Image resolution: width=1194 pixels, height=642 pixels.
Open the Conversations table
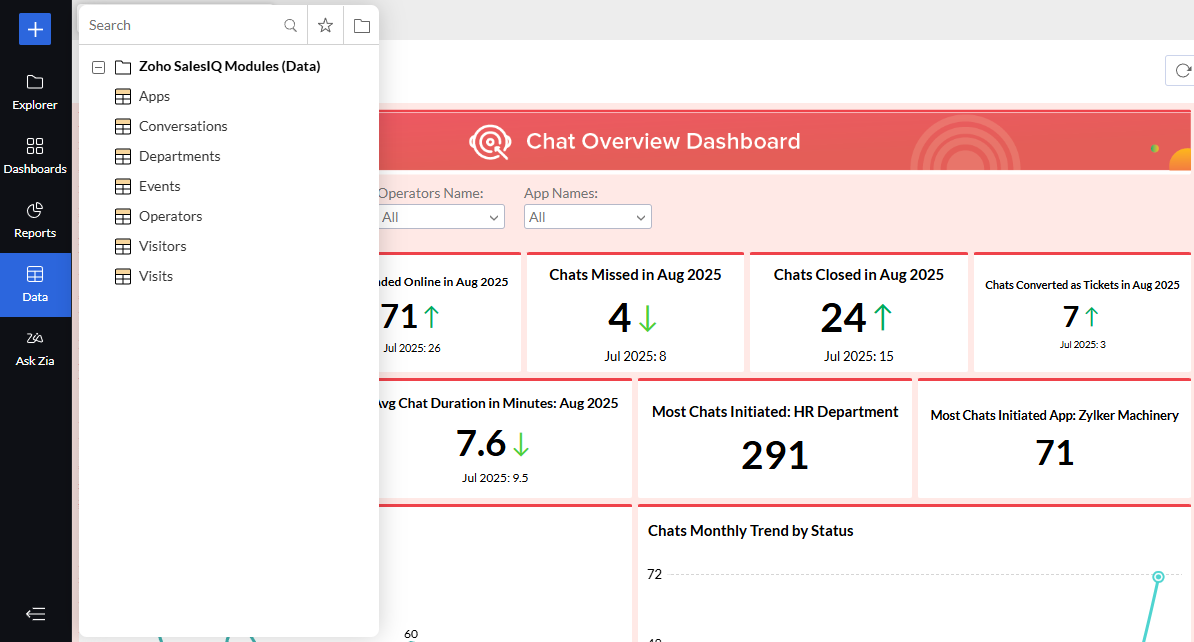(x=183, y=126)
